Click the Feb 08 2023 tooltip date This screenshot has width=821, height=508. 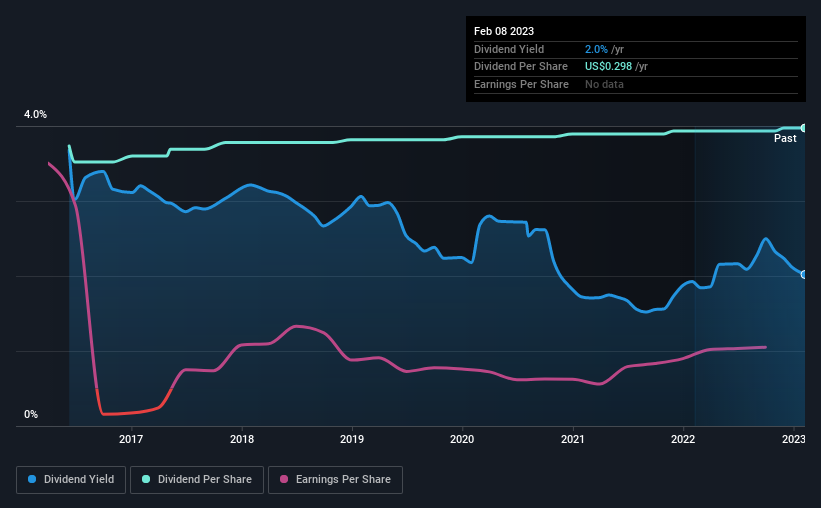coord(504,31)
